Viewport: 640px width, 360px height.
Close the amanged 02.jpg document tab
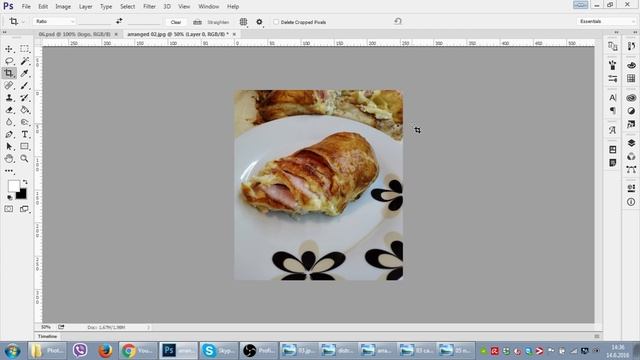click(234, 34)
